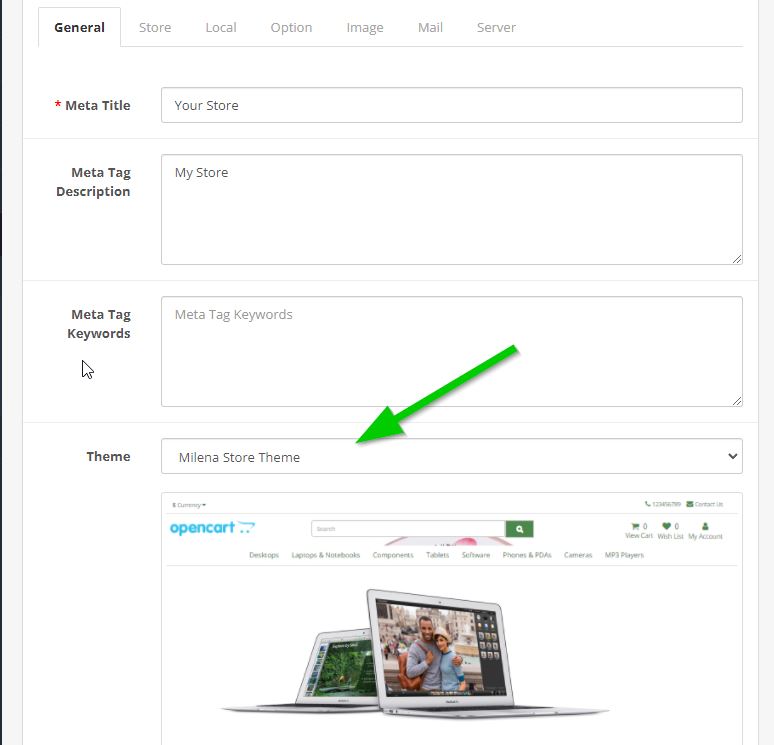Expand the Currency dropdown in preview
774x745 pixels.
point(189,505)
